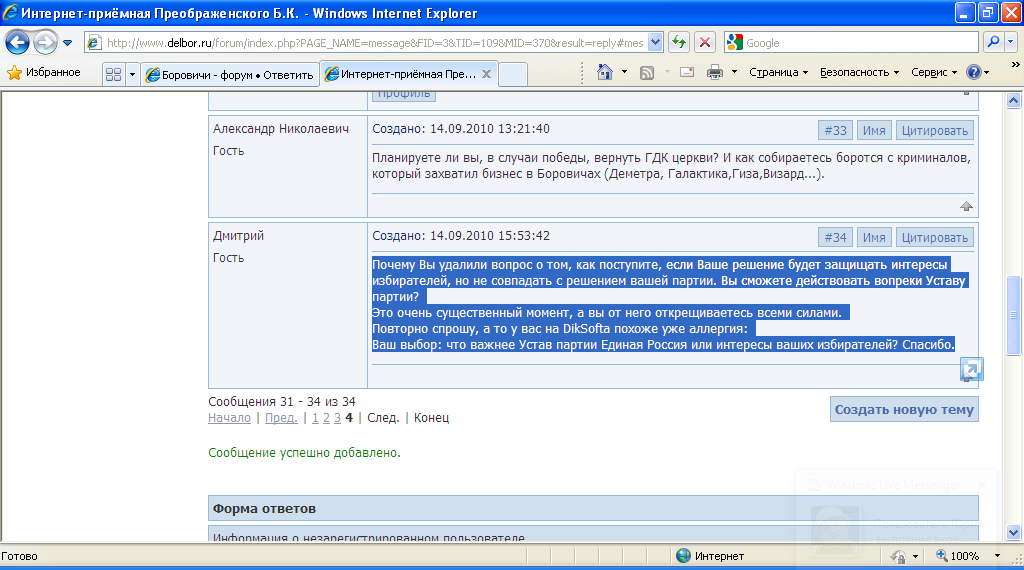Click the RSS feeds icon
Viewport: 1024px width, 570px height.
click(647, 73)
